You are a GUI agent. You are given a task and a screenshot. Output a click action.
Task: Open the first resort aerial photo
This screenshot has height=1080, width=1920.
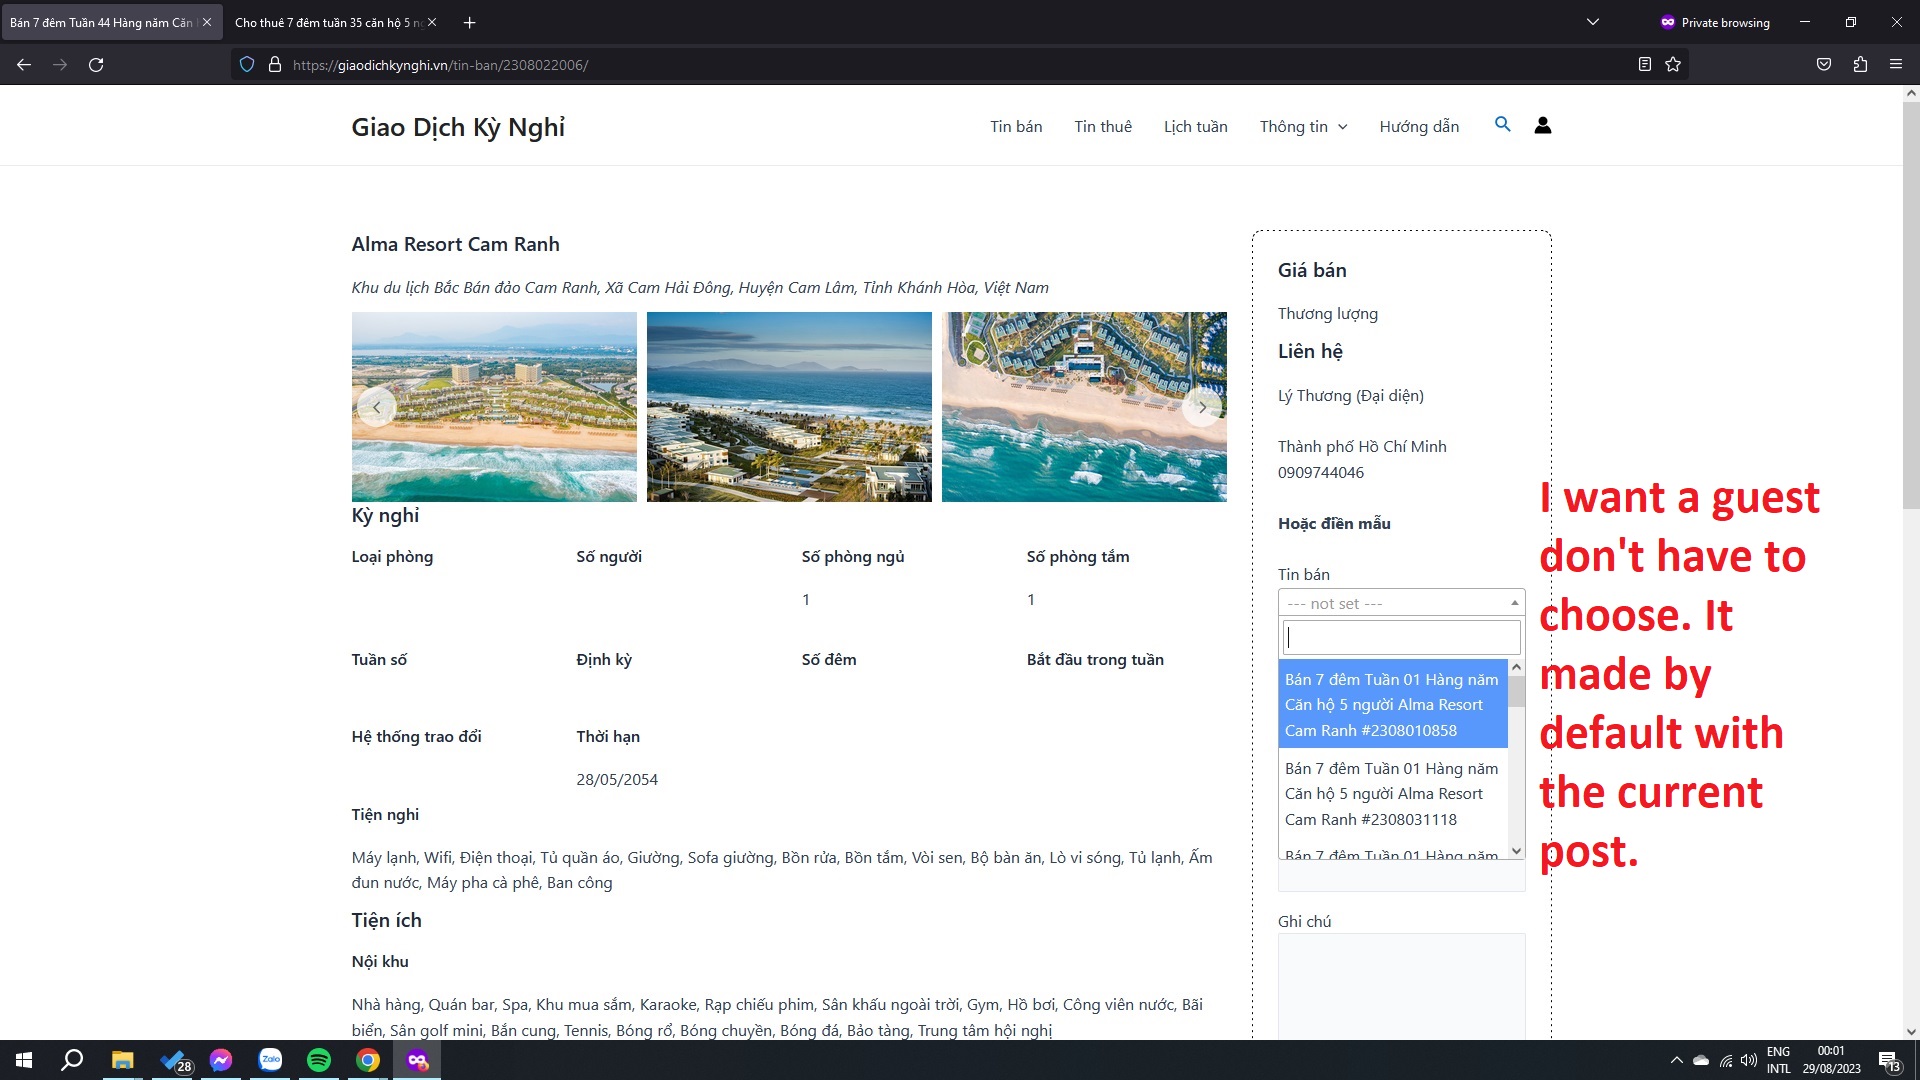click(x=494, y=407)
